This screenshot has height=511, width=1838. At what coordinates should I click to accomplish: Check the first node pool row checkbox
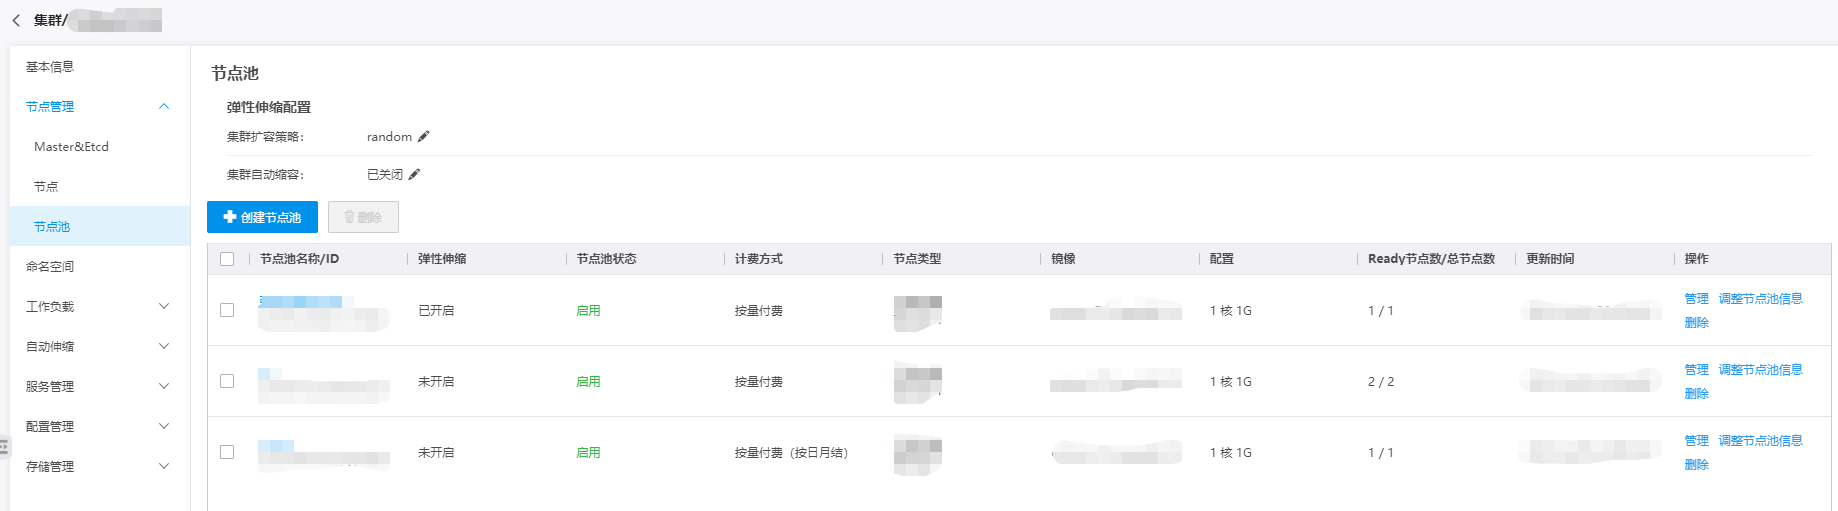tap(227, 310)
